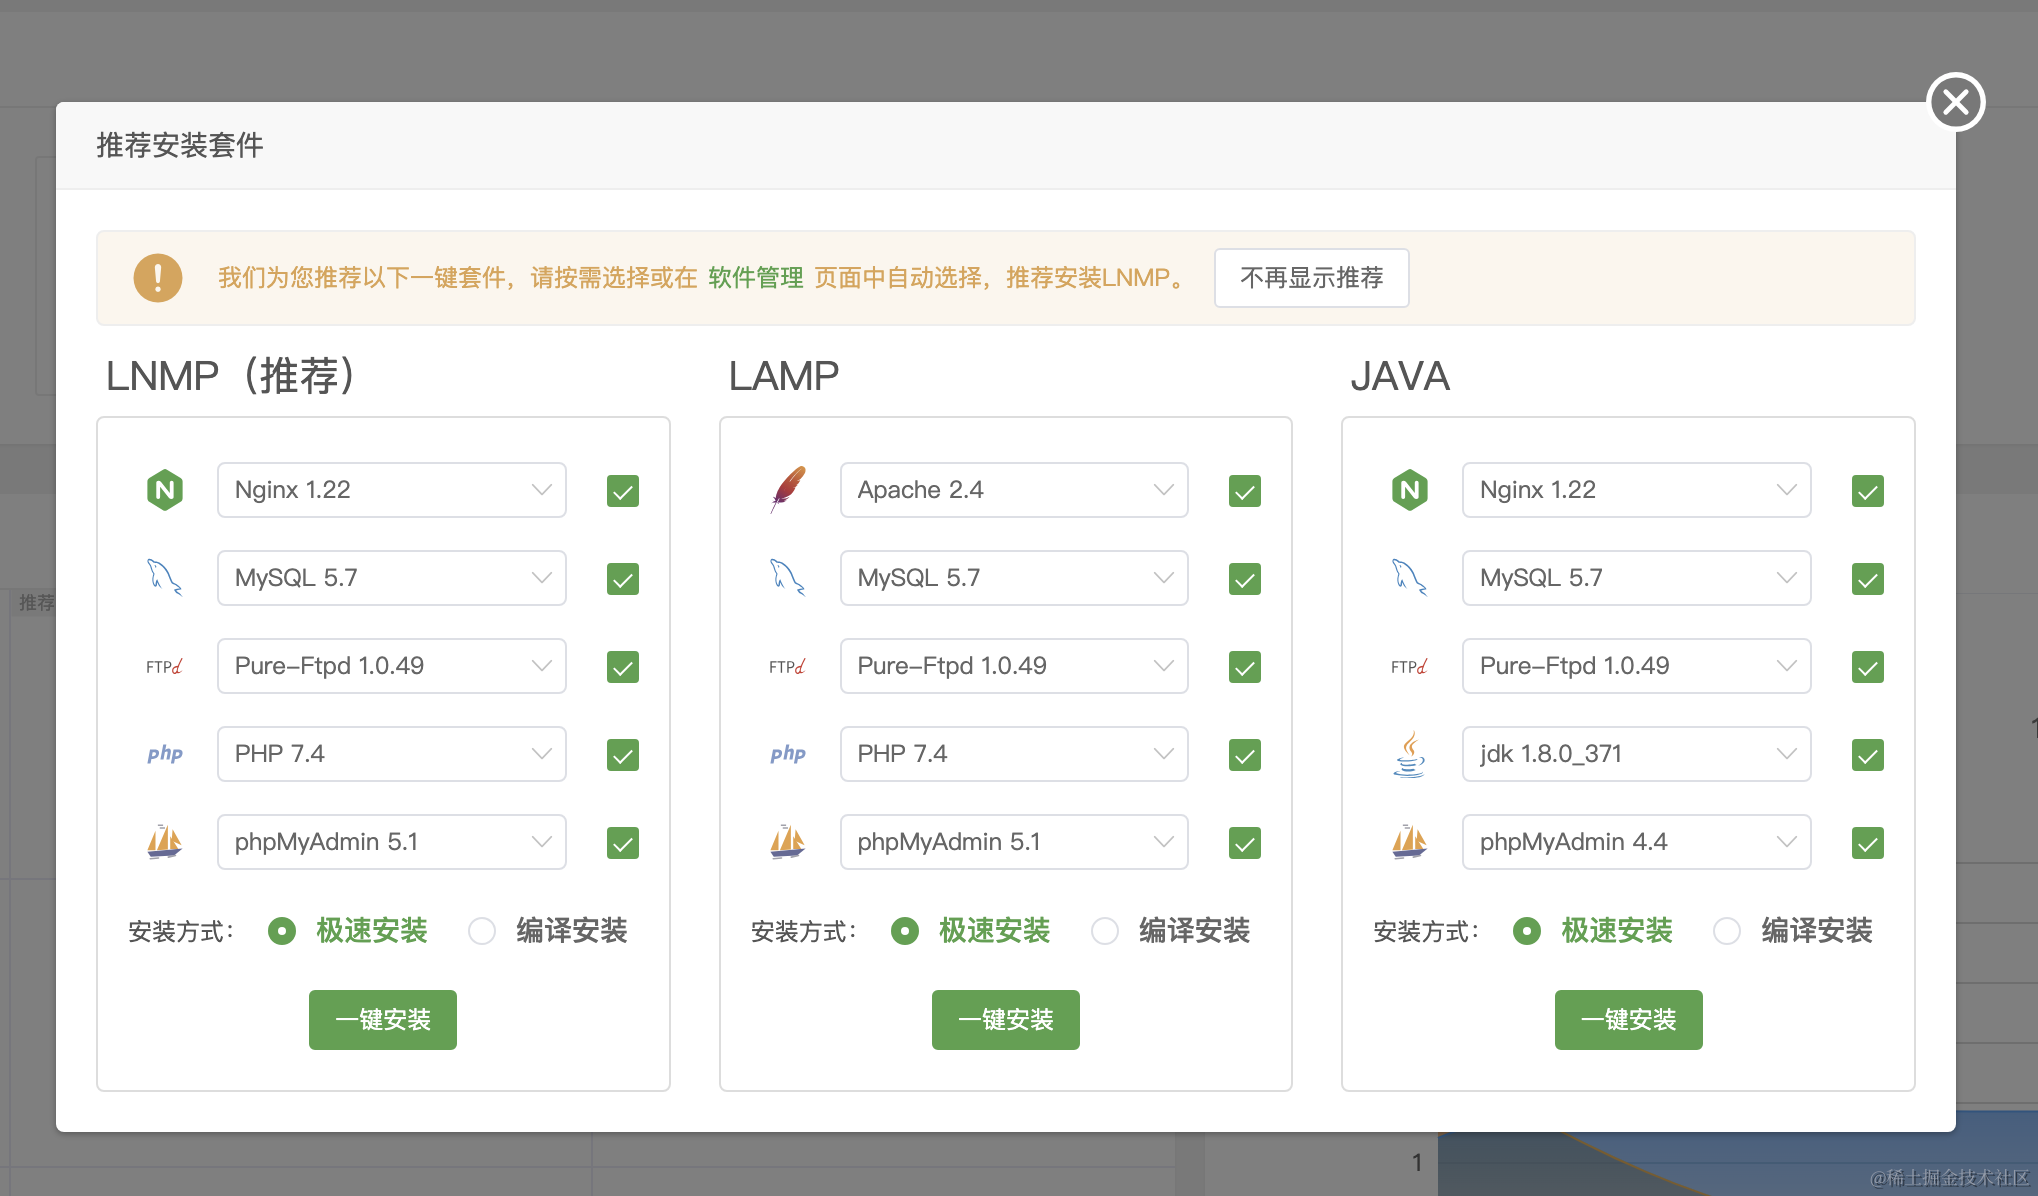Click the Java coffee cup icon
2038x1196 pixels.
(1410, 754)
